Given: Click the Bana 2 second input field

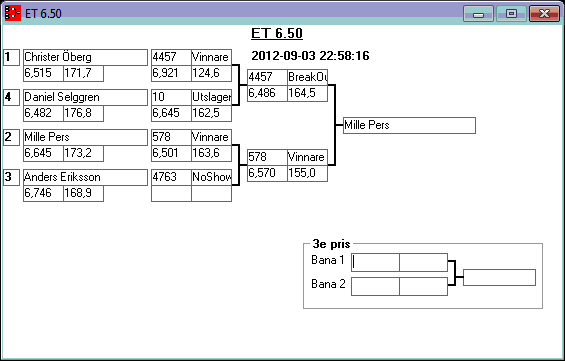Looking at the screenshot, I should (423, 286).
